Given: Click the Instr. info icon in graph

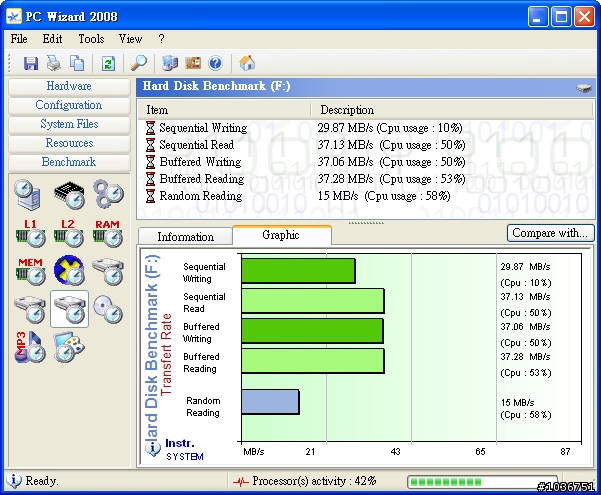Looking at the screenshot, I should pos(153,448).
